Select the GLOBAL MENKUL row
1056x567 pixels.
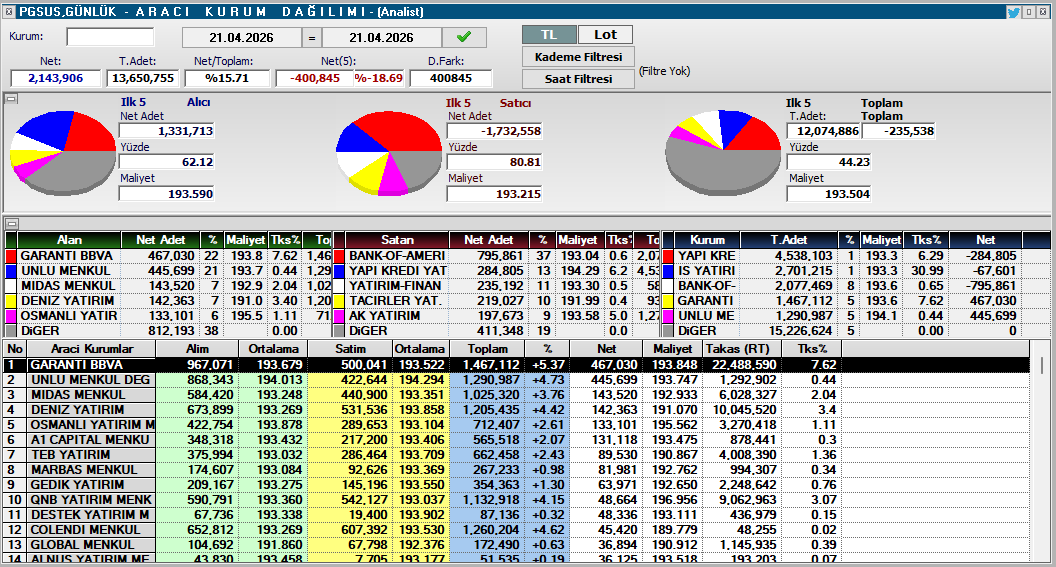coord(517,545)
